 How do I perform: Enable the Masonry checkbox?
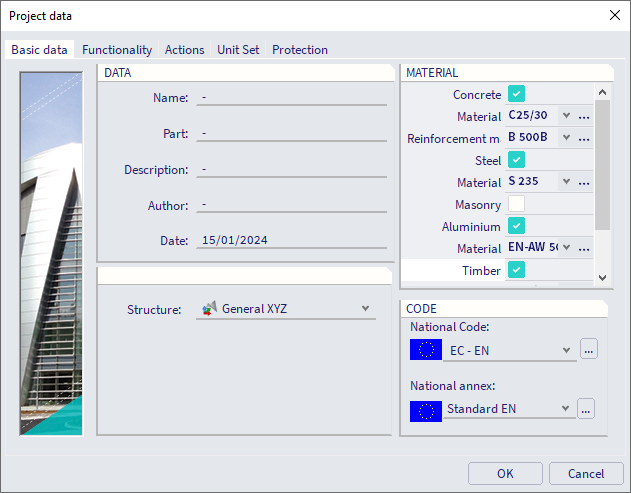tap(516, 204)
